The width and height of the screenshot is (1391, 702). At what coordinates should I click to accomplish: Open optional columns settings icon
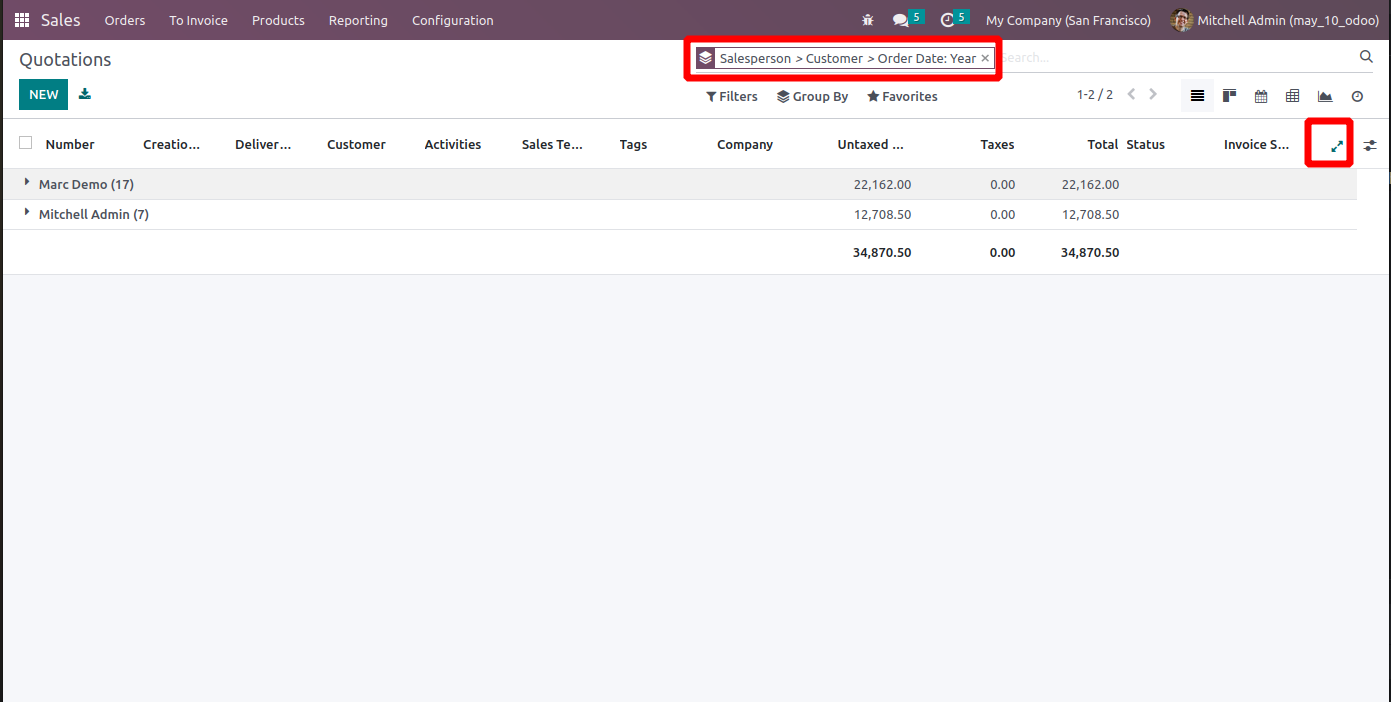pos(1370,145)
